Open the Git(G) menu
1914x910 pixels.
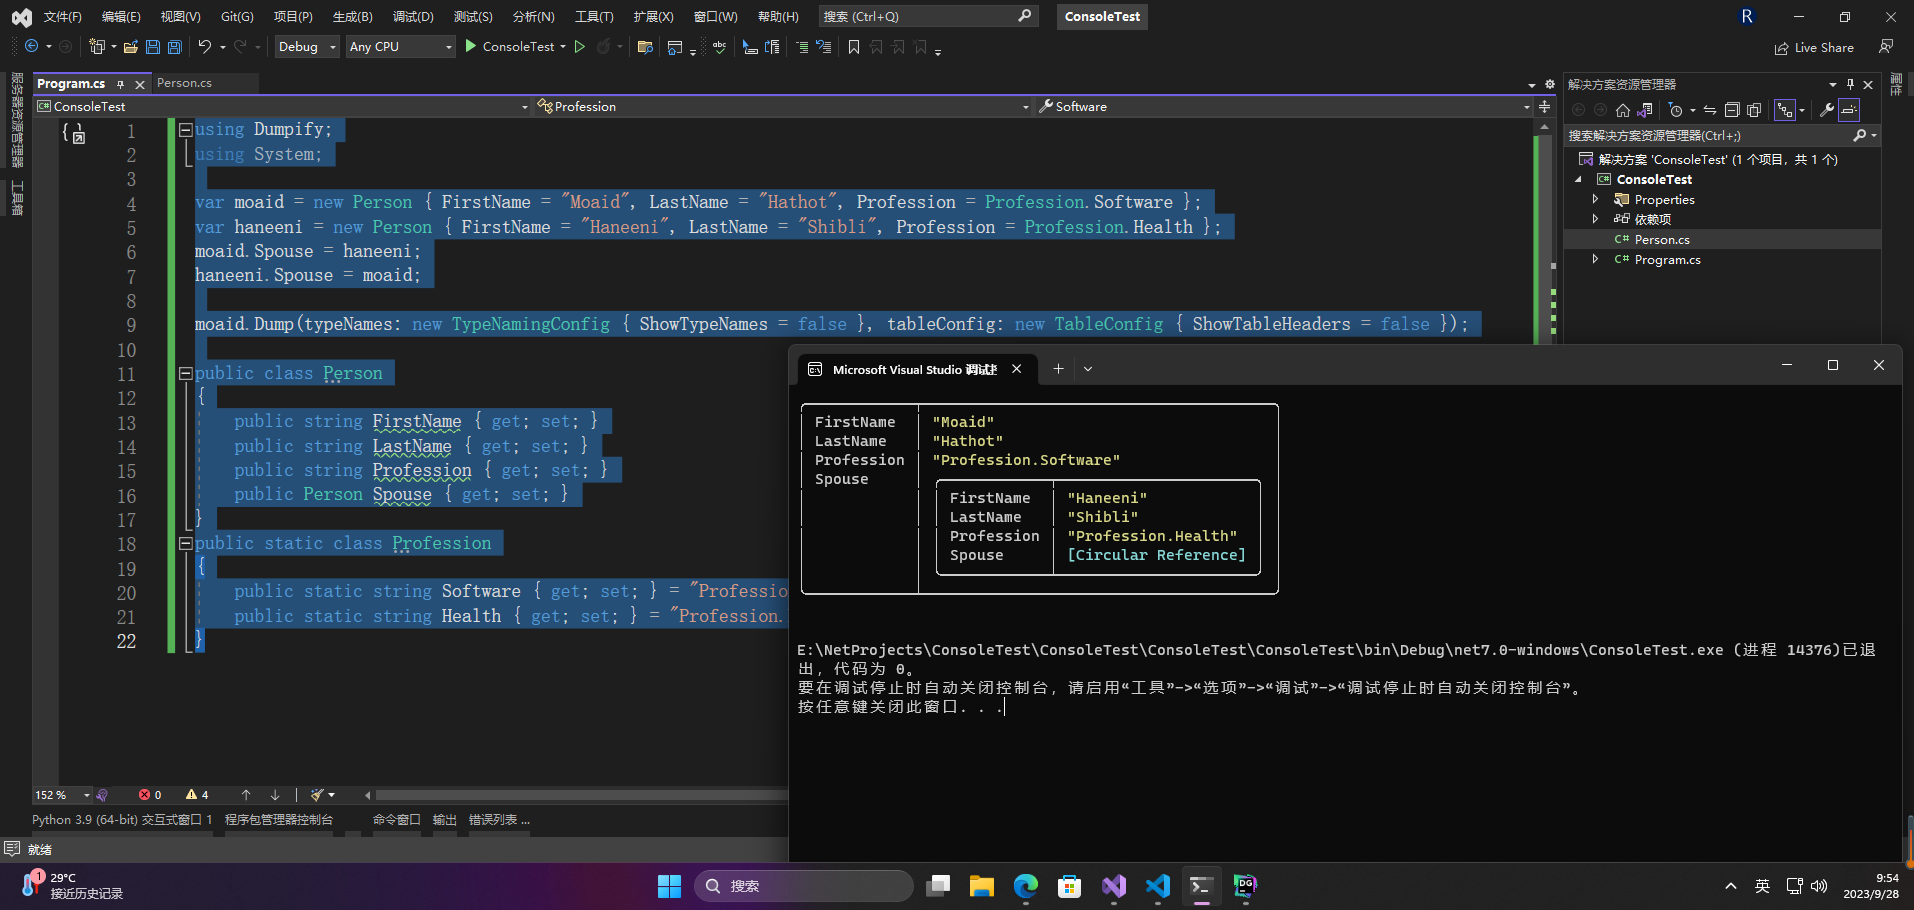[237, 17]
